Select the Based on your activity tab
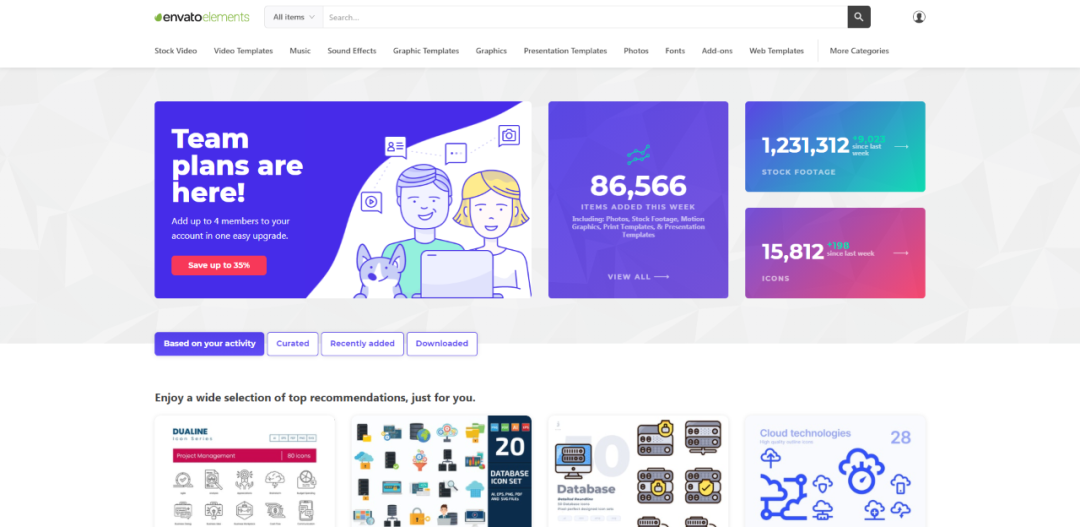The width and height of the screenshot is (1080, 527). click(x=209, y=344)
